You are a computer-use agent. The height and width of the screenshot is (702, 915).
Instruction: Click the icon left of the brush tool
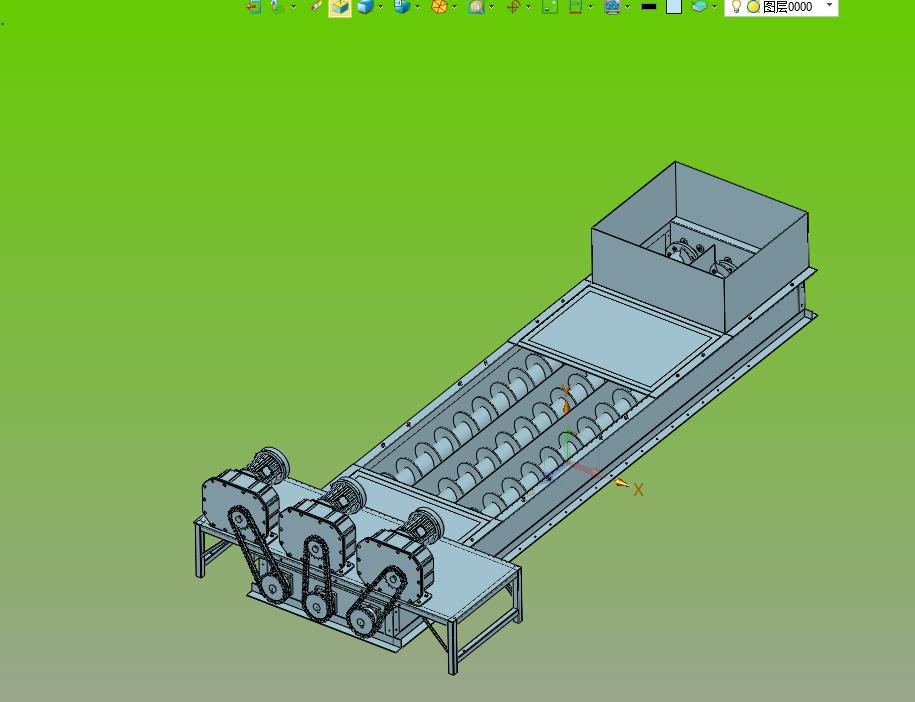pos(276,6)
